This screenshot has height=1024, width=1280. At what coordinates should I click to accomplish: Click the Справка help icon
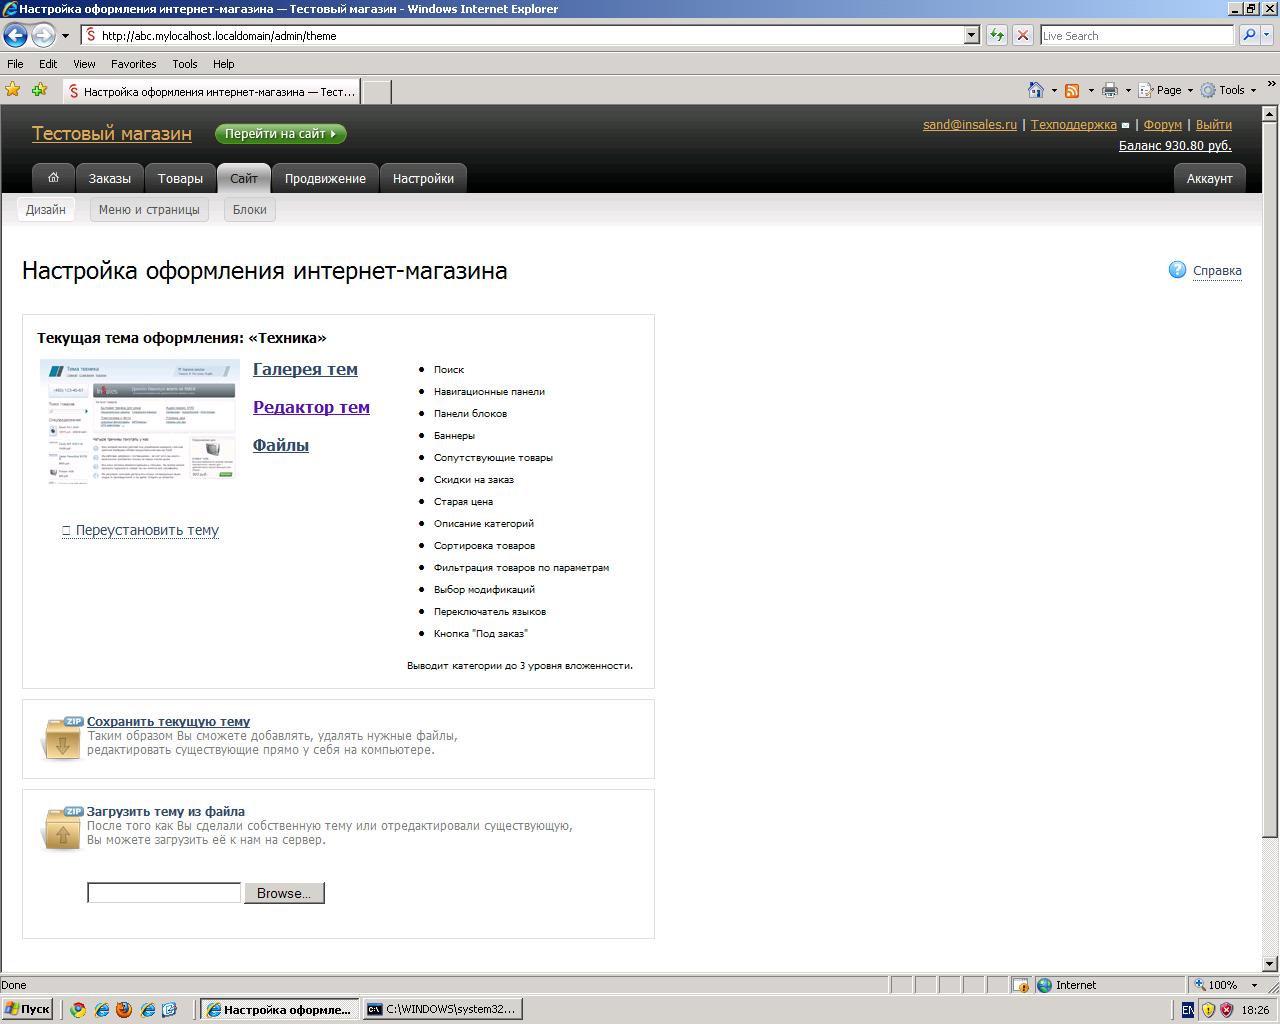(1177, 270)
